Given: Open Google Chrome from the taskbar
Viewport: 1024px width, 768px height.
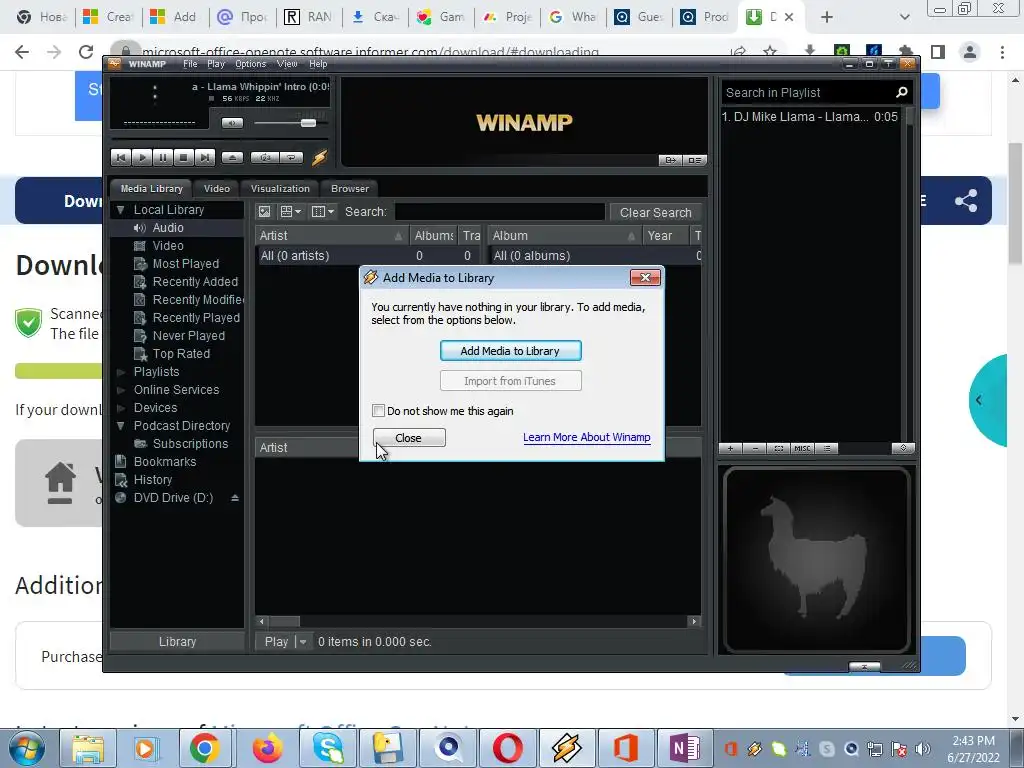Looking at the screenshot, I should [204, 748].
